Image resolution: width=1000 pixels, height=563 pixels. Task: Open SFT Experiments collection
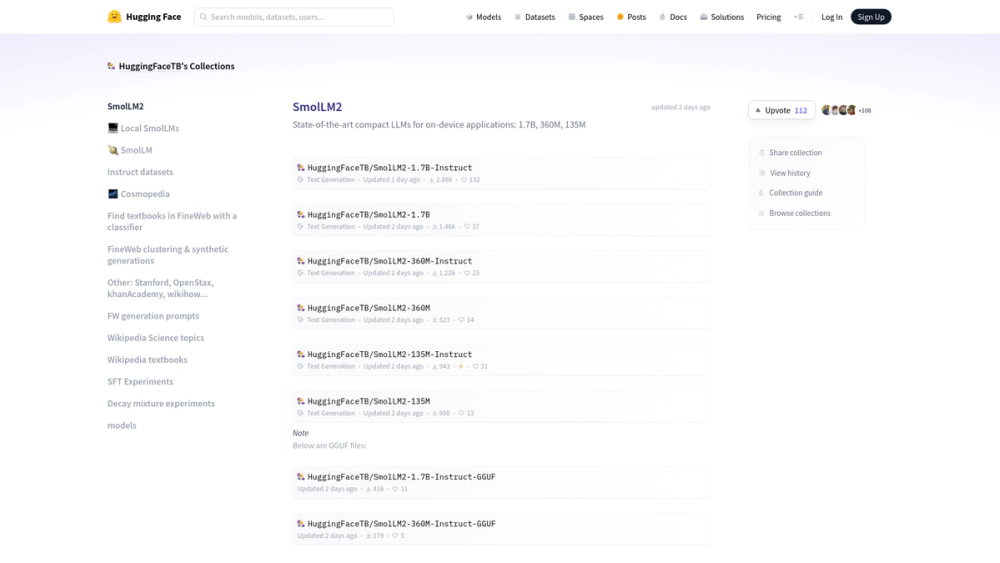click(140, 382)
